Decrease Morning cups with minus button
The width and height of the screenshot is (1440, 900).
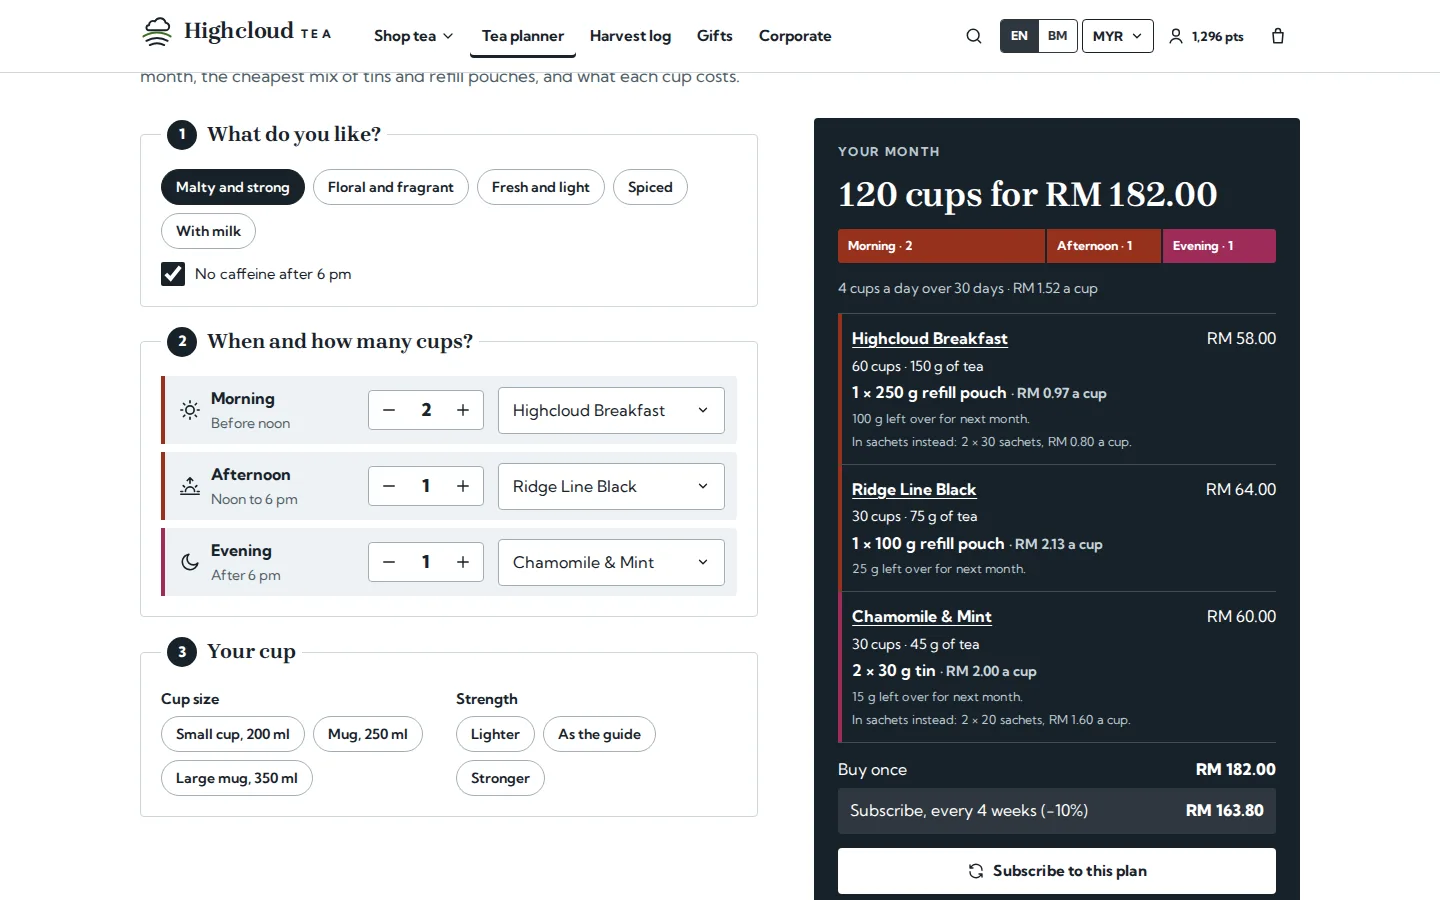[389, 410]
